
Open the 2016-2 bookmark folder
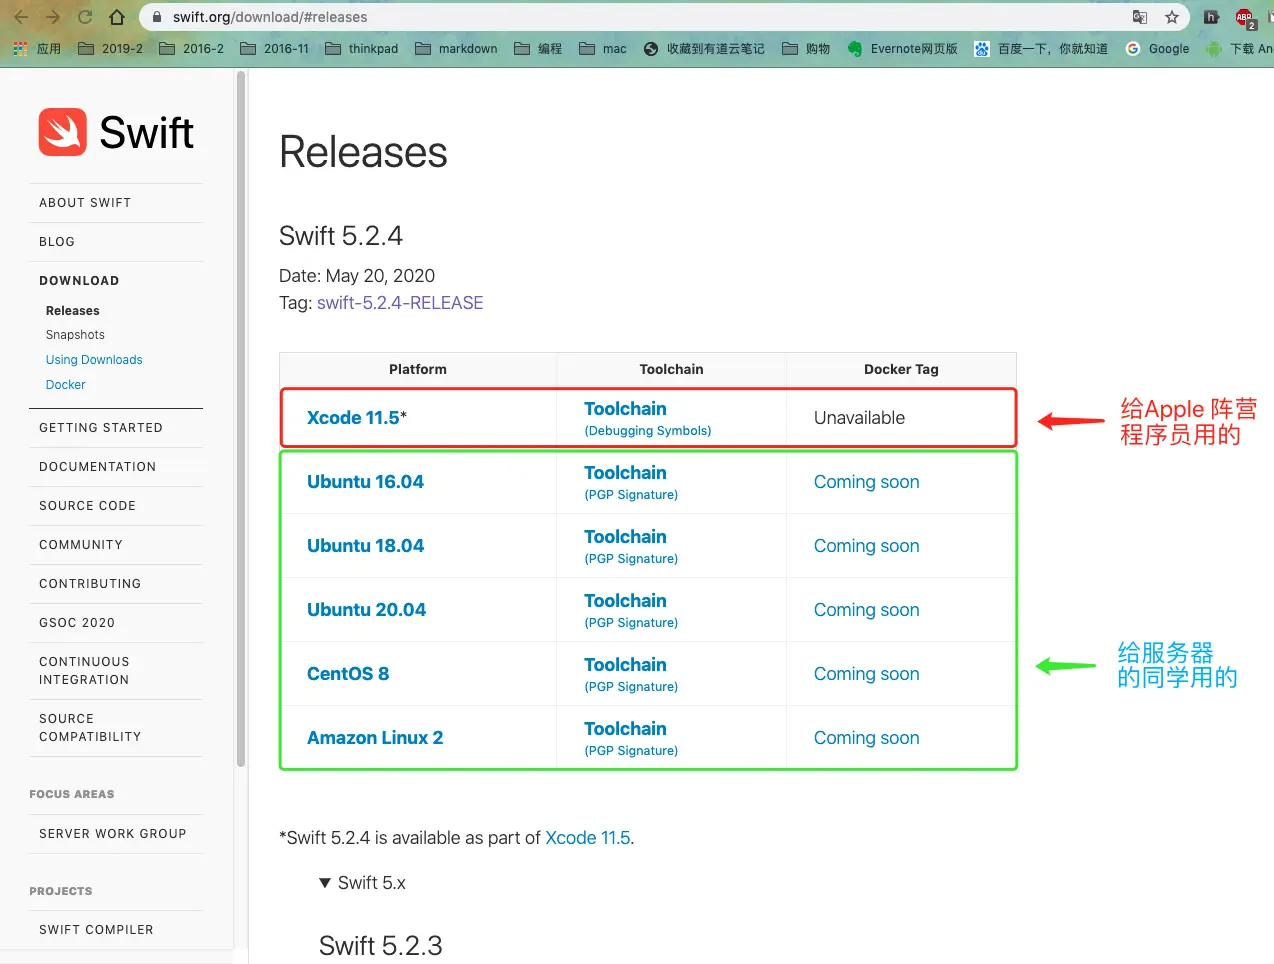coord(191,48)
